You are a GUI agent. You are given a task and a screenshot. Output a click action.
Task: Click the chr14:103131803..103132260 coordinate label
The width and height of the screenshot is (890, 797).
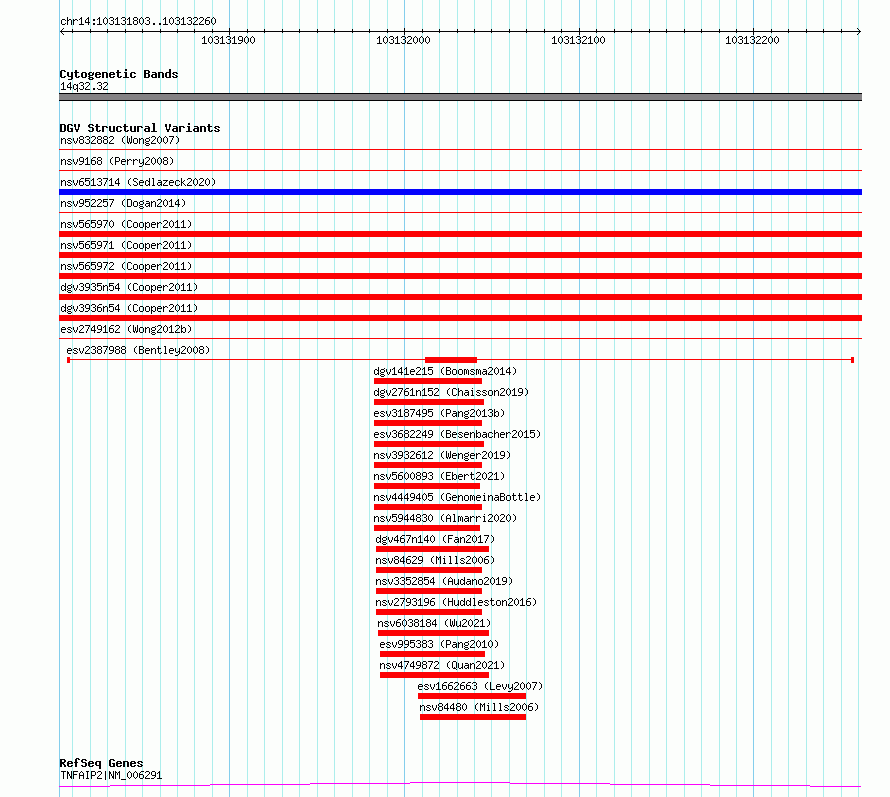138,22
